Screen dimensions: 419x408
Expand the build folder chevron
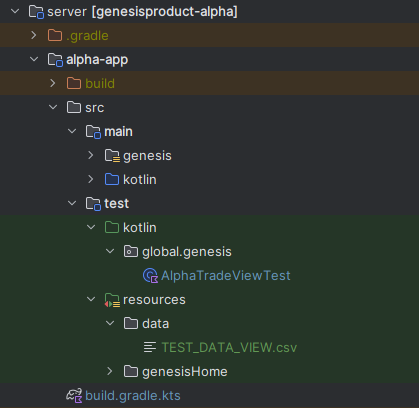tap(53, 83)
